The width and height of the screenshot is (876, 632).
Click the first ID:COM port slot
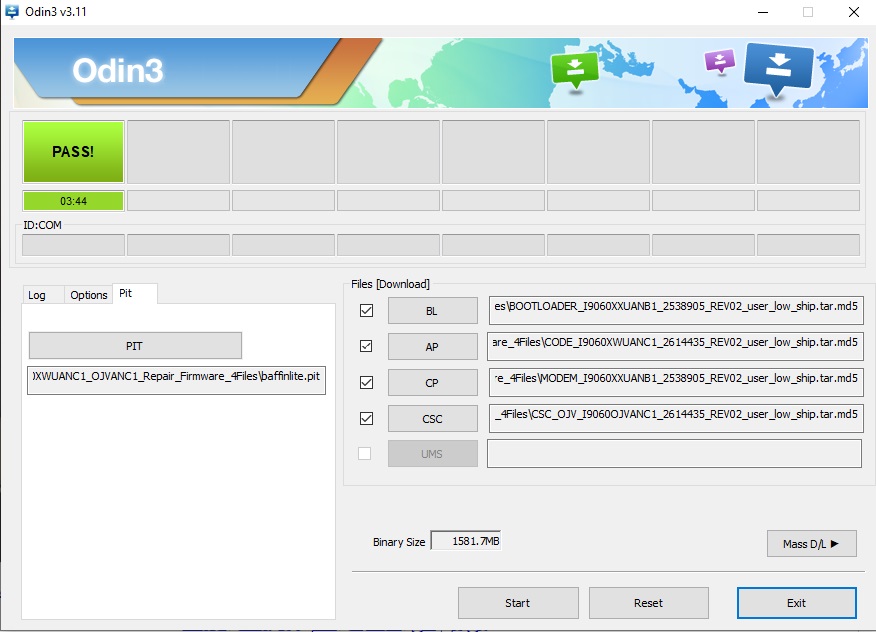(73, 245)
